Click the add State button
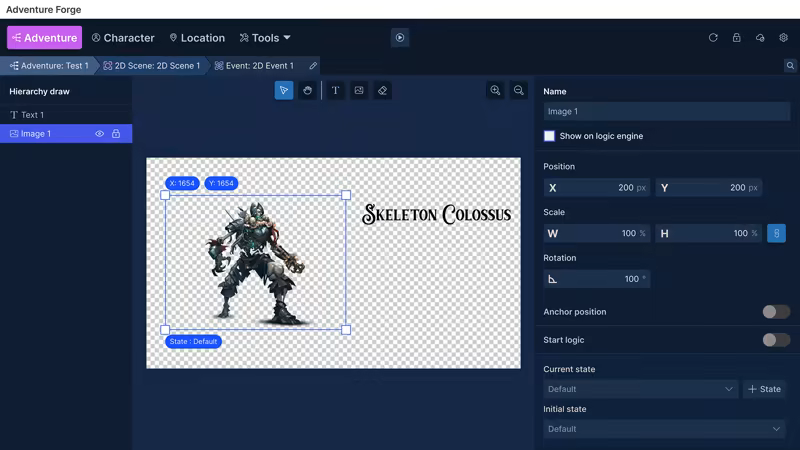The height and width of the screenshot is (450, 800). [x=765, y=389]
